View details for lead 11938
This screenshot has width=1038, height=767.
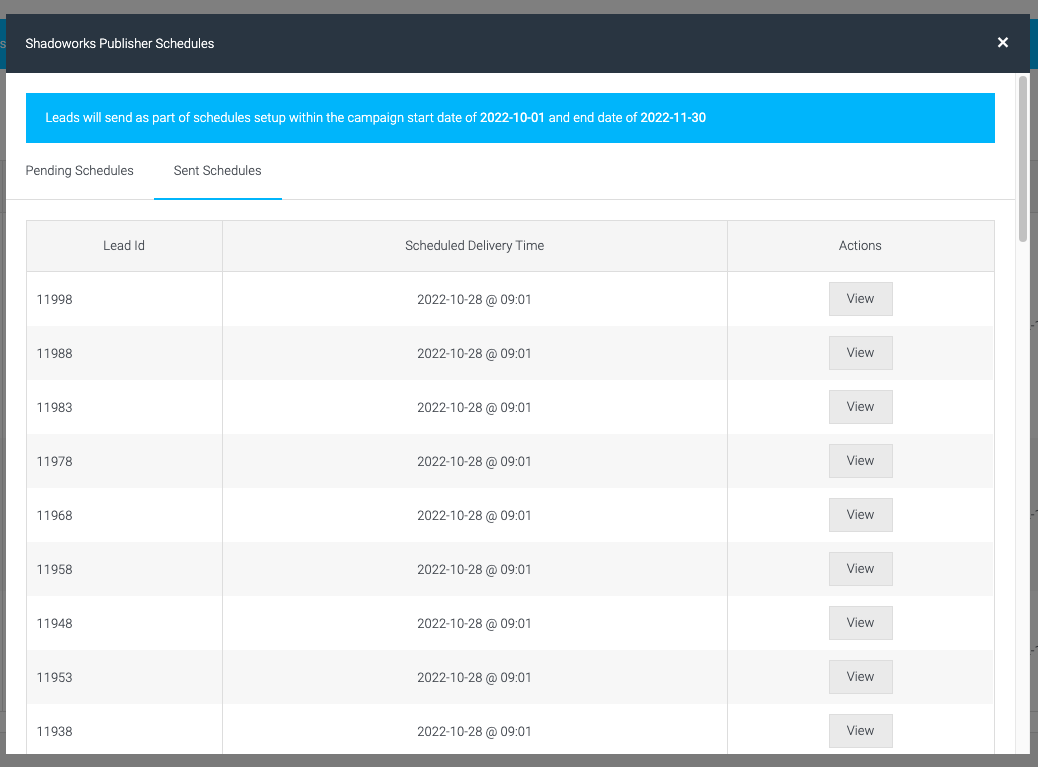(860, 730)
